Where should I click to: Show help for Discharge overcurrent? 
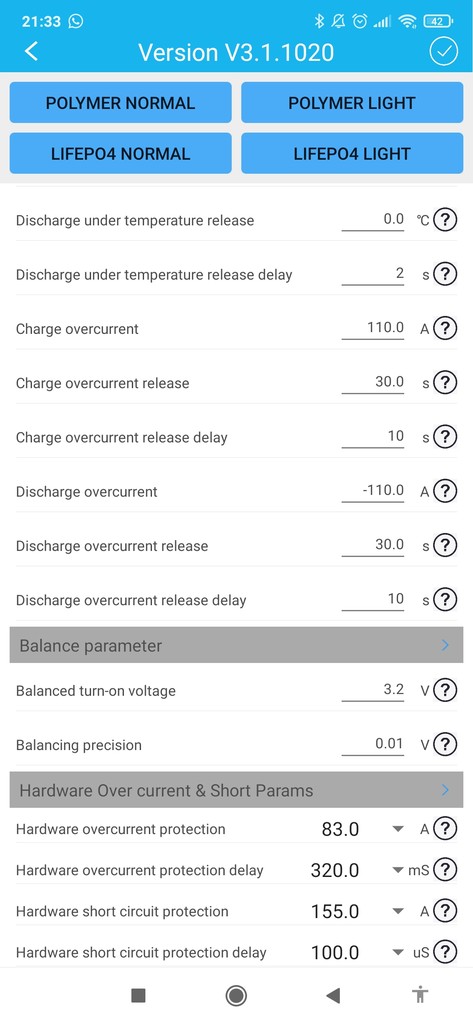[445, 490]
